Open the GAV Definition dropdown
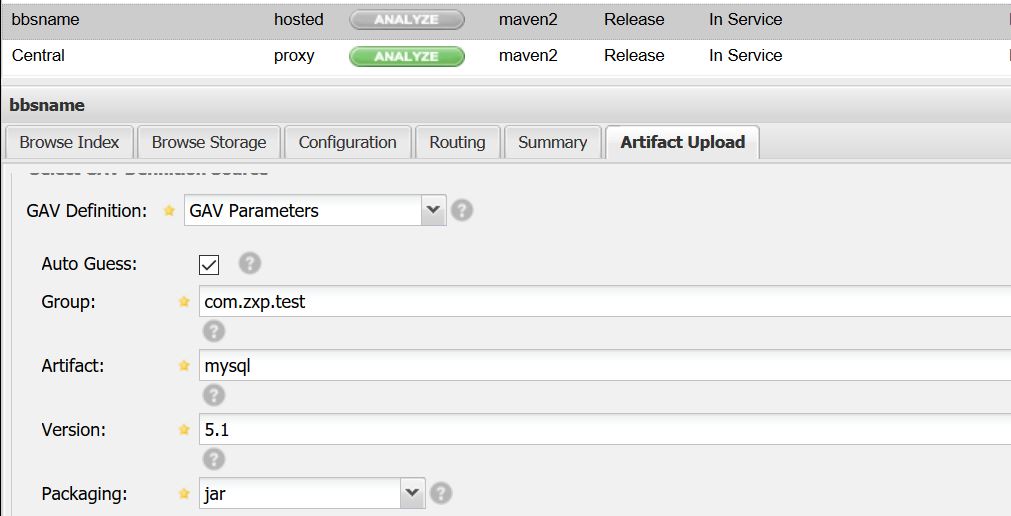 [x=433, y=211]
